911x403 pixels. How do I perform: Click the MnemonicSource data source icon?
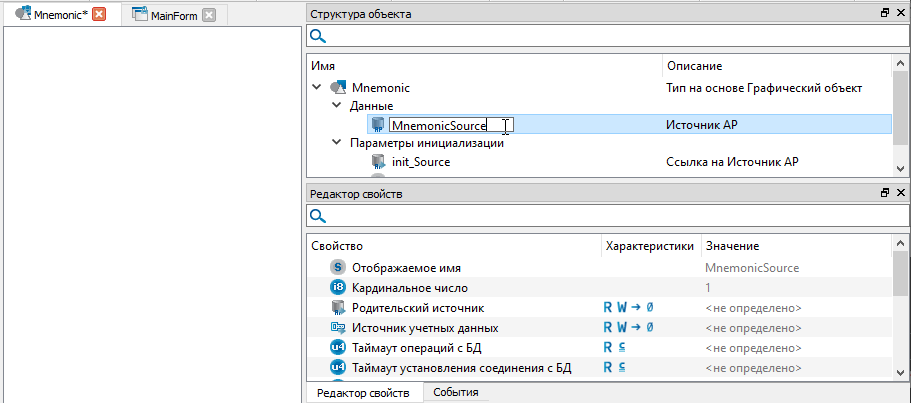[x=377, y=125]
